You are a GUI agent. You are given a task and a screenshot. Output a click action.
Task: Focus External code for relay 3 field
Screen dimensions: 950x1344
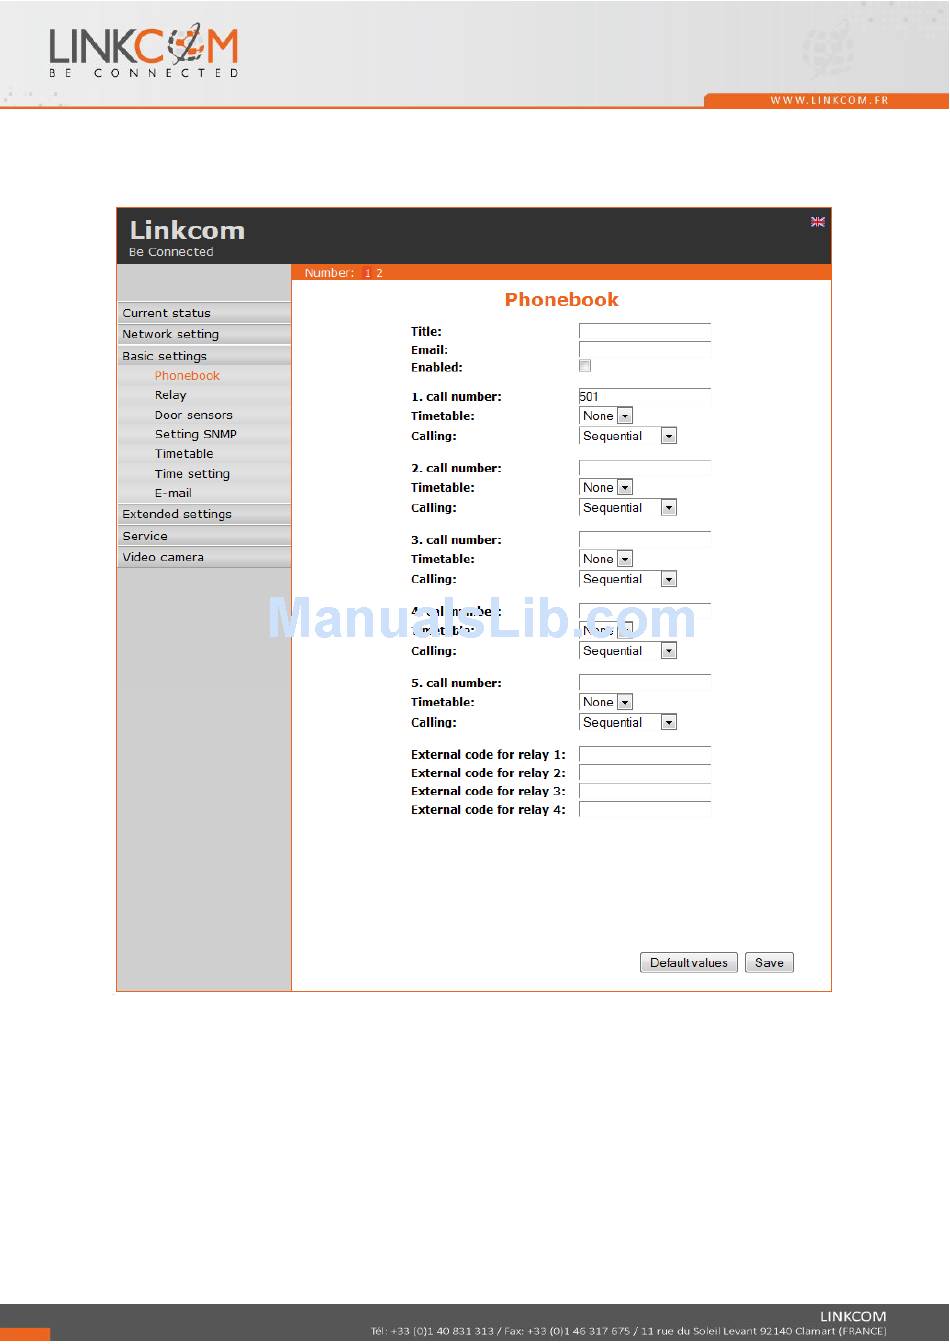pos(645,791)
